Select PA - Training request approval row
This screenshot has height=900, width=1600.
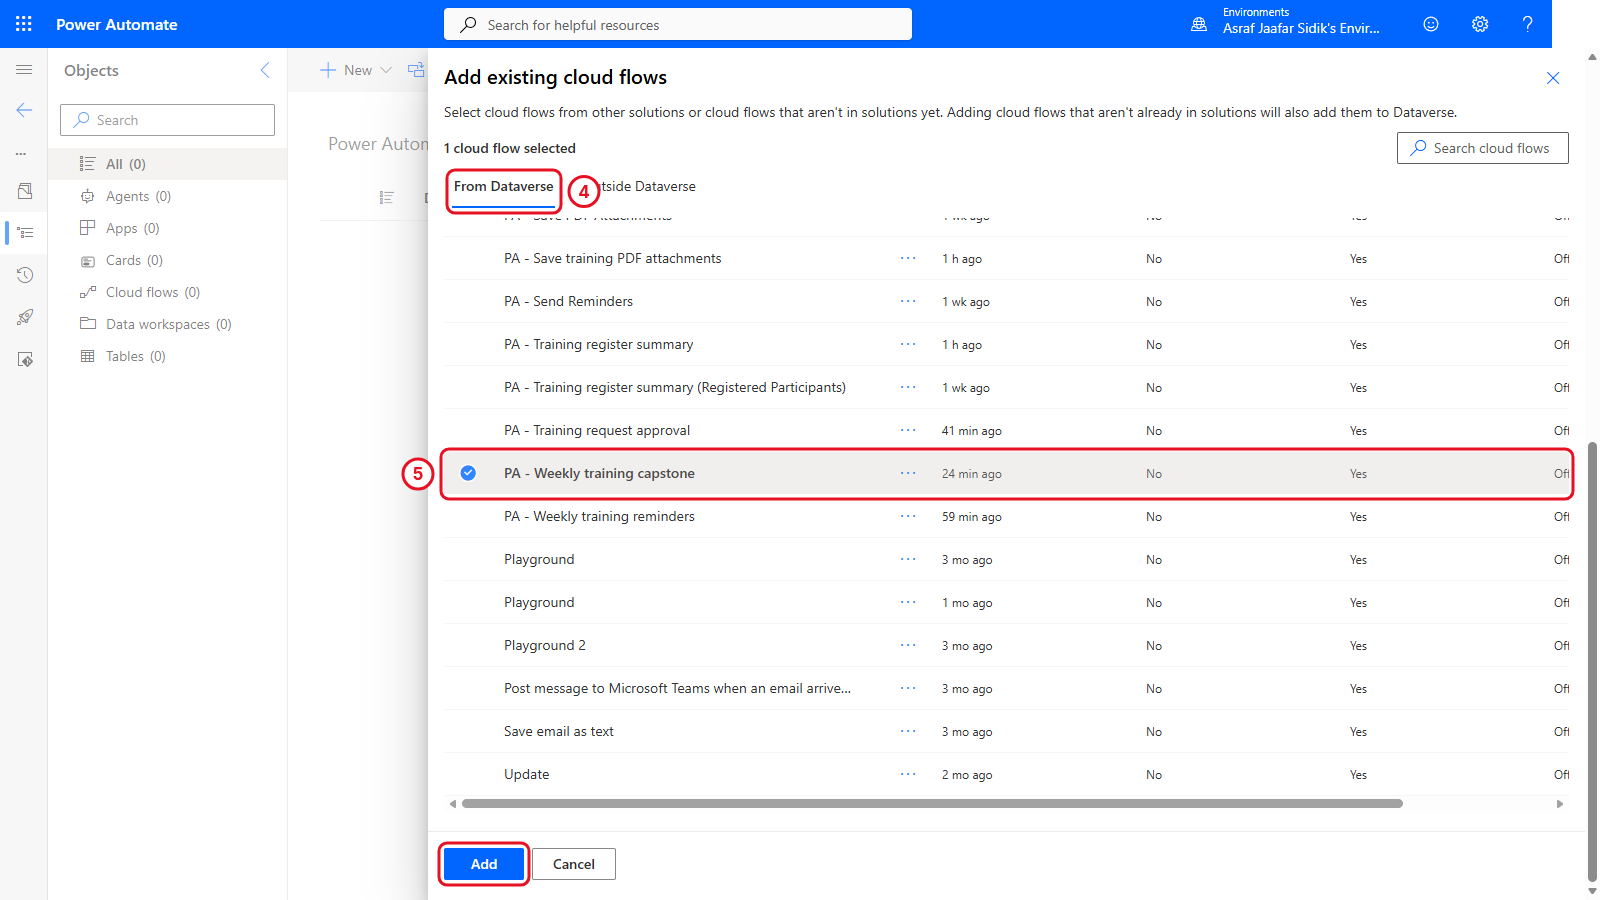pyautogui.click(x=1007, y=430)
